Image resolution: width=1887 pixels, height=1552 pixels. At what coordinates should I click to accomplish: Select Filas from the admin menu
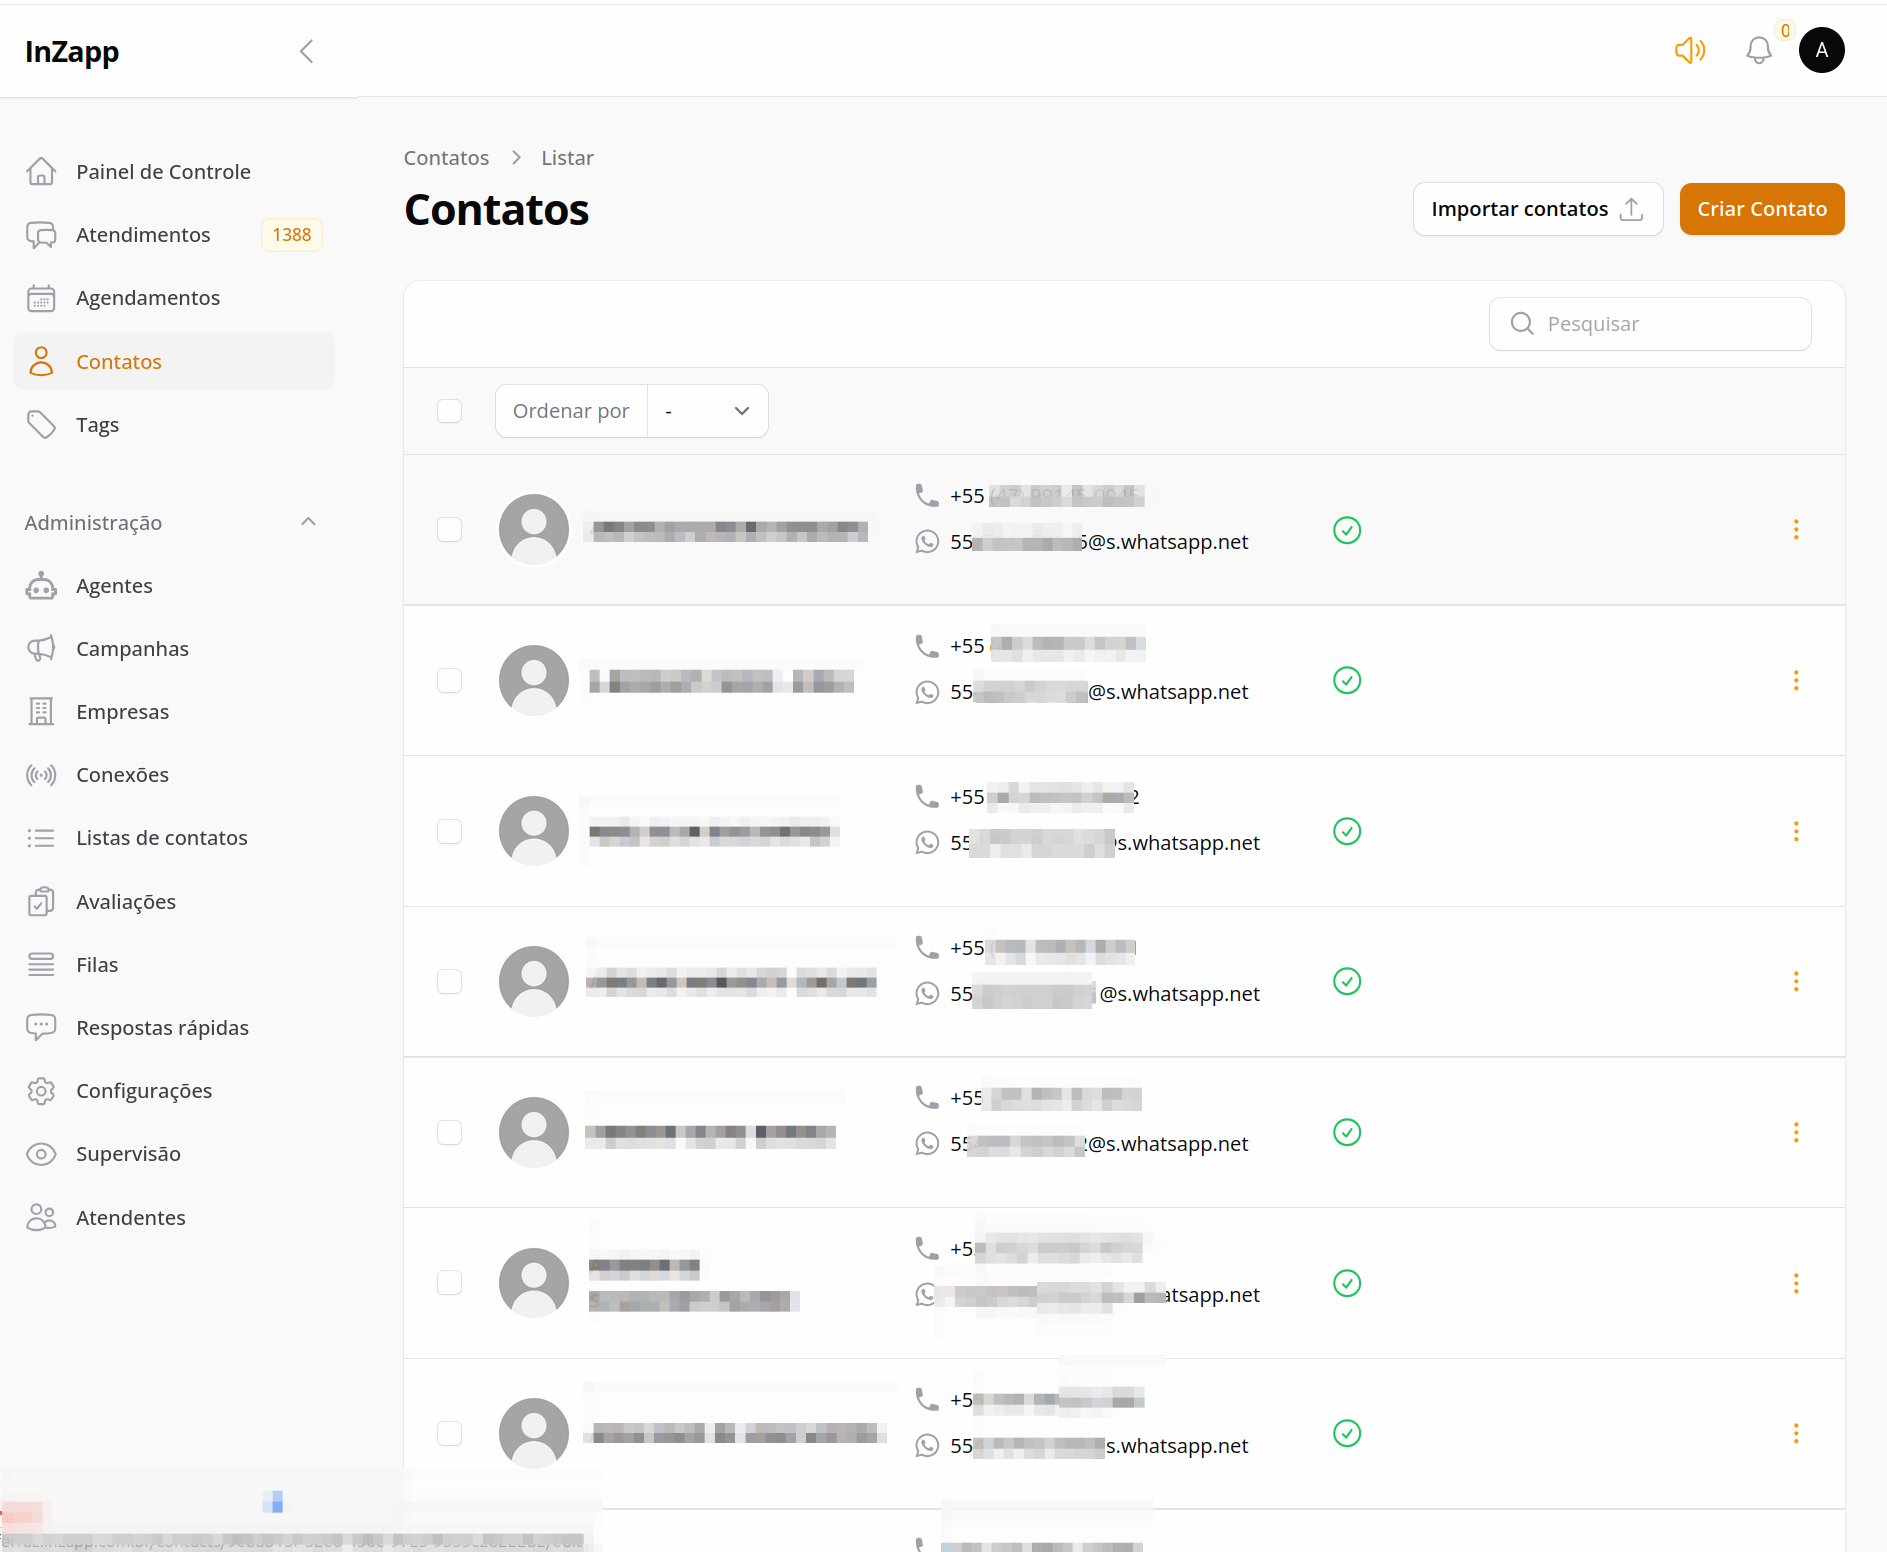[97, 964]
